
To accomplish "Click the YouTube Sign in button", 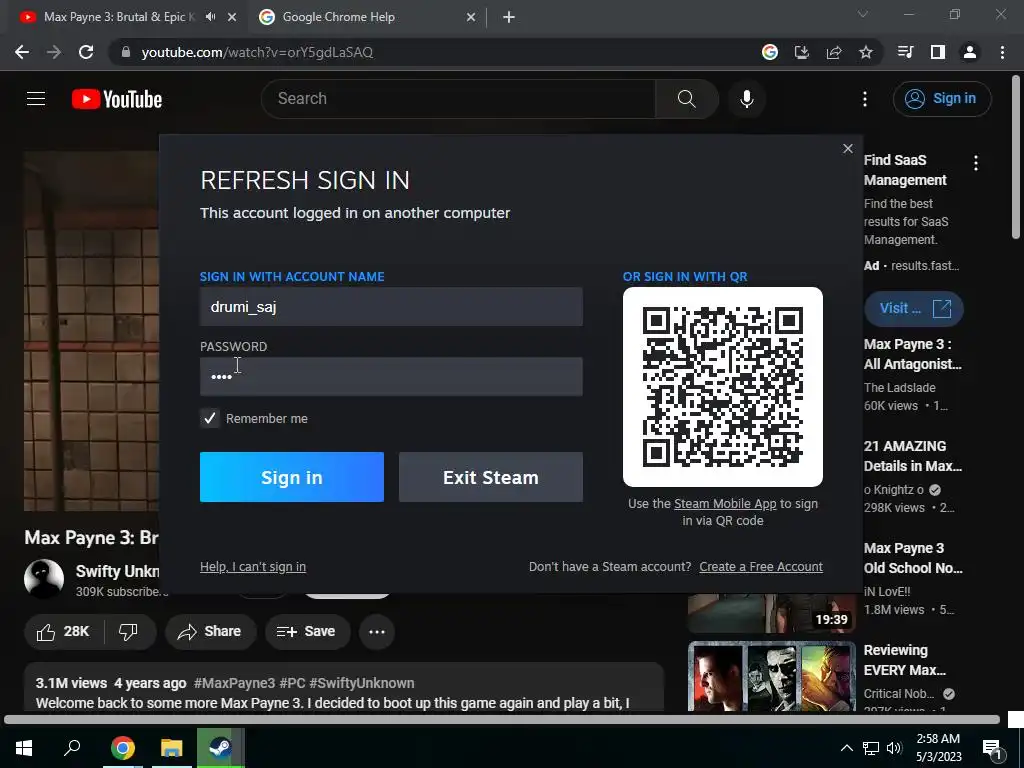I will pyautogui.click(x=942, y=99).
